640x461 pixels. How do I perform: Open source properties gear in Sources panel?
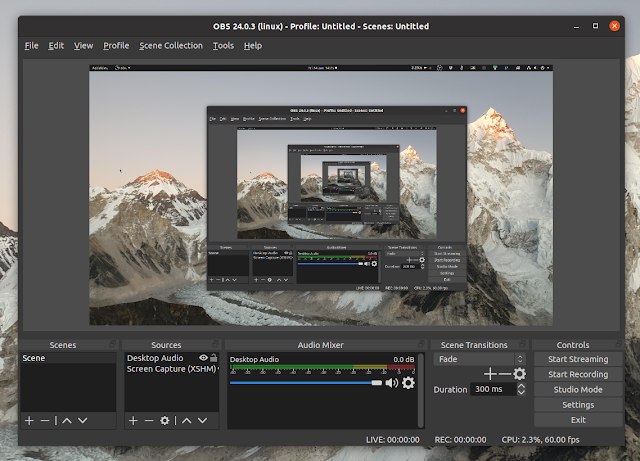point(165,421)
